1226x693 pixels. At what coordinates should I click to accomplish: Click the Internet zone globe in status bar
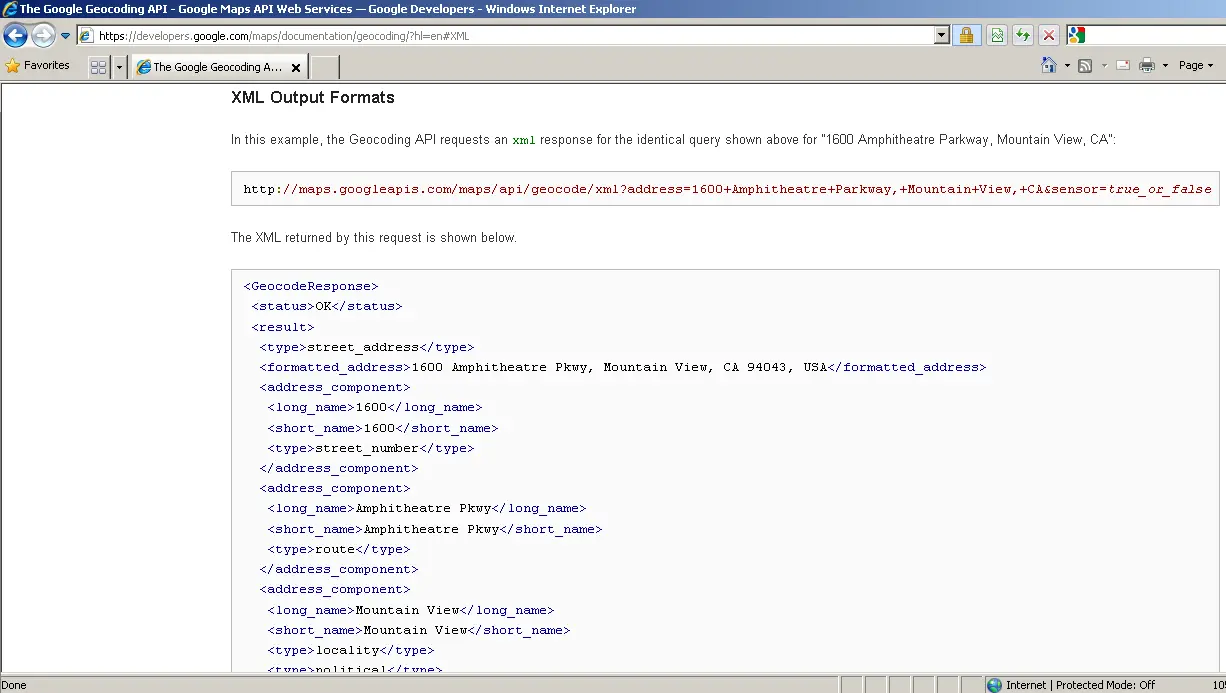994,685
